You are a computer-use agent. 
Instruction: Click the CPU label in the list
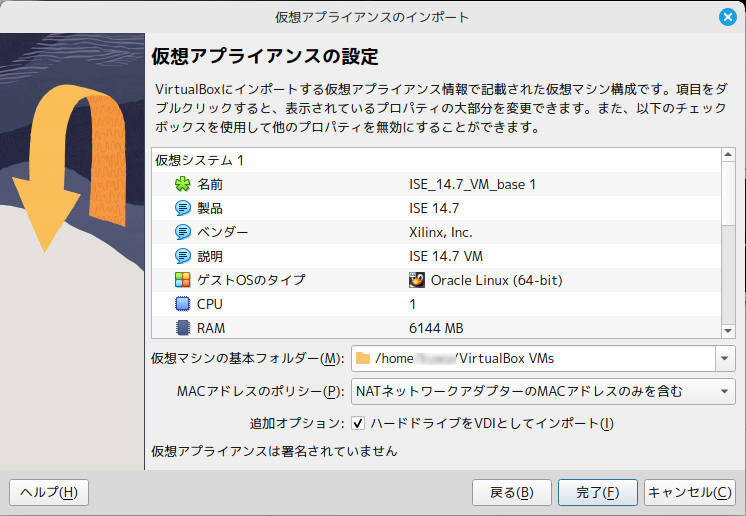pyautogui.click(x=210, y=304)
